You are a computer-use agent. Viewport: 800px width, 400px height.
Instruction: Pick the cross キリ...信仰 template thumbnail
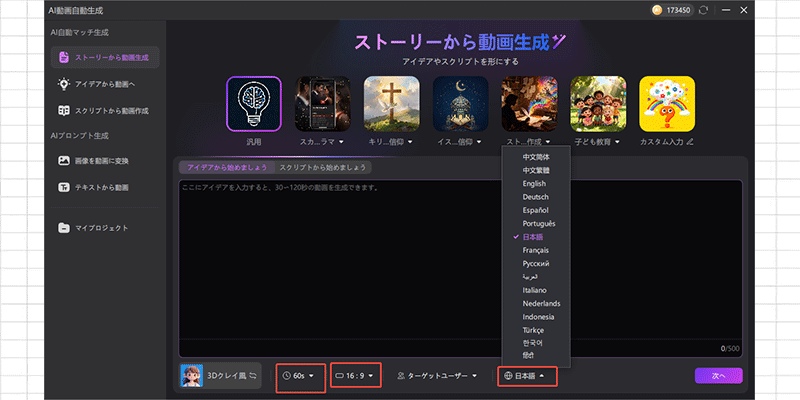(391, 104)
